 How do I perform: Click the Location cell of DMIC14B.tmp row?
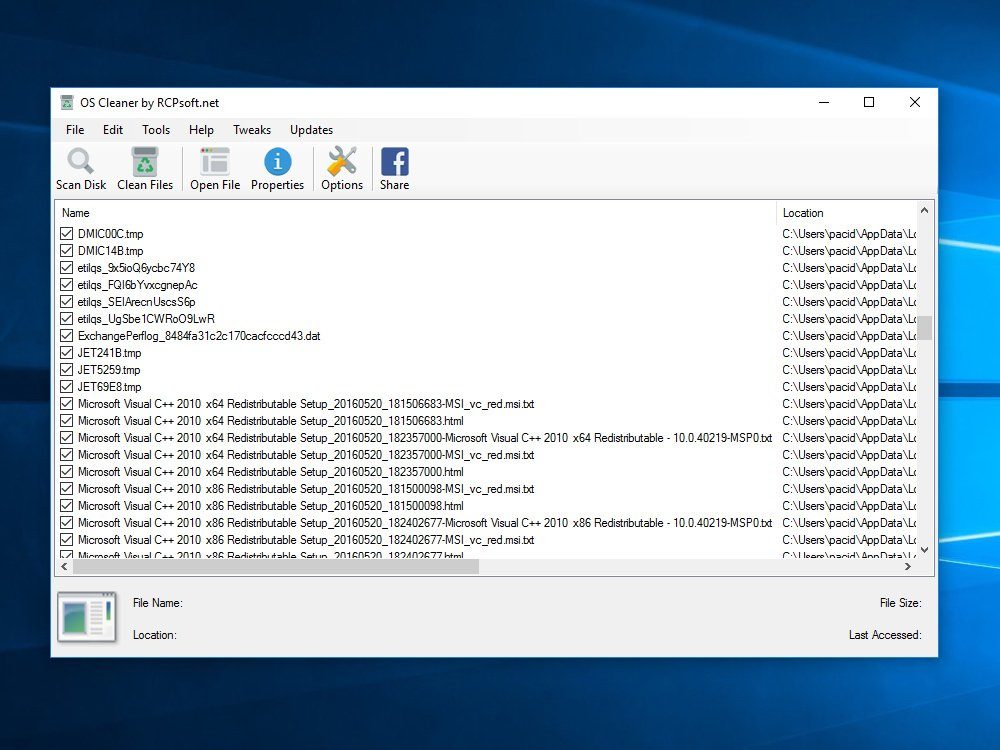pos(849,251)
